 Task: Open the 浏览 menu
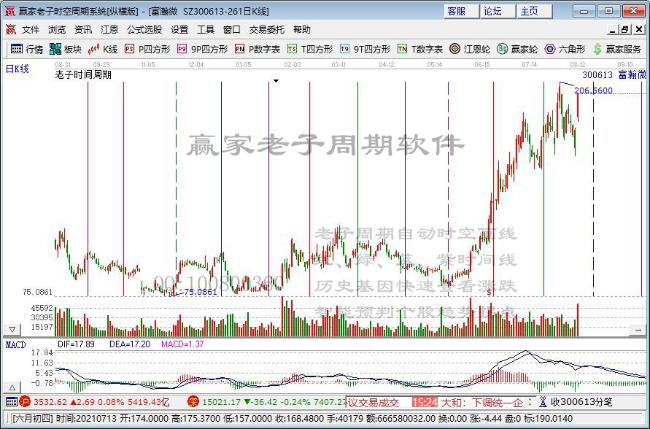tap(57, 30)
